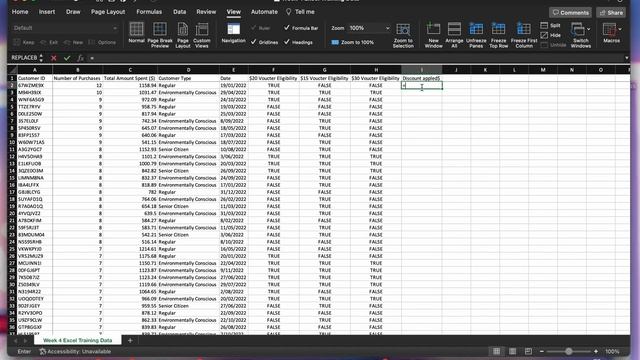
Task: Select Page Layout view icon in status bar
Action: (512, 351)
